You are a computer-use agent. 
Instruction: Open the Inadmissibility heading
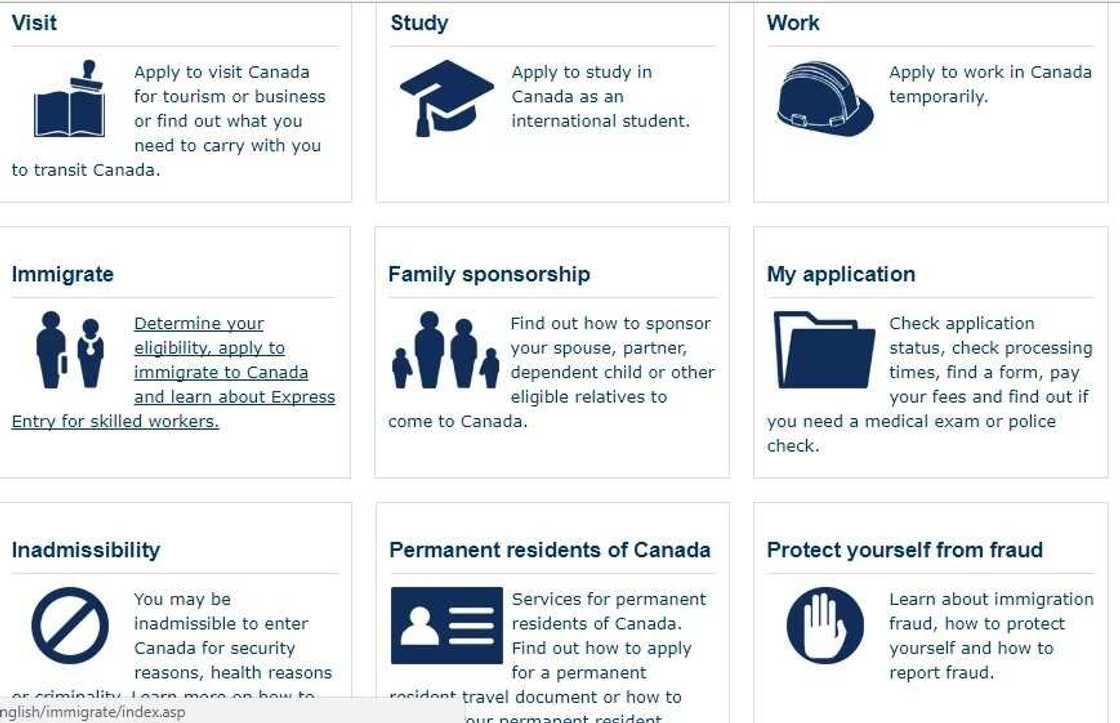click(x=85, y=550)
